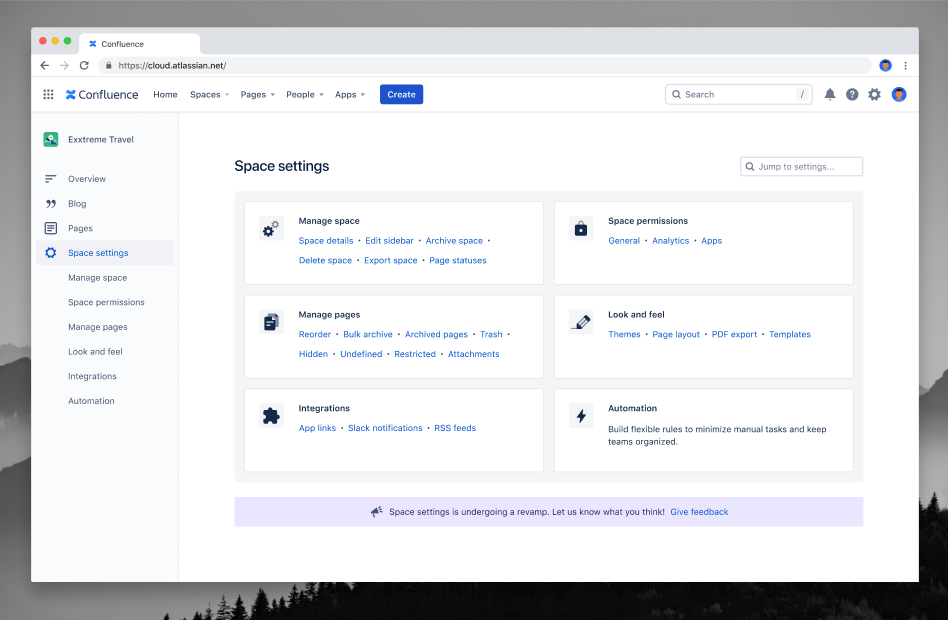948x620 pixels.
Task: Click the Create button
Action: coord(401,94)
